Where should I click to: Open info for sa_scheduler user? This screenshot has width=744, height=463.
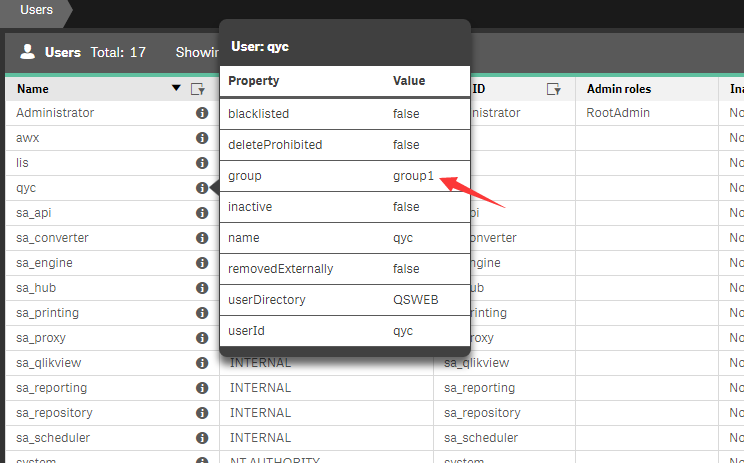[x=201, y=438]
